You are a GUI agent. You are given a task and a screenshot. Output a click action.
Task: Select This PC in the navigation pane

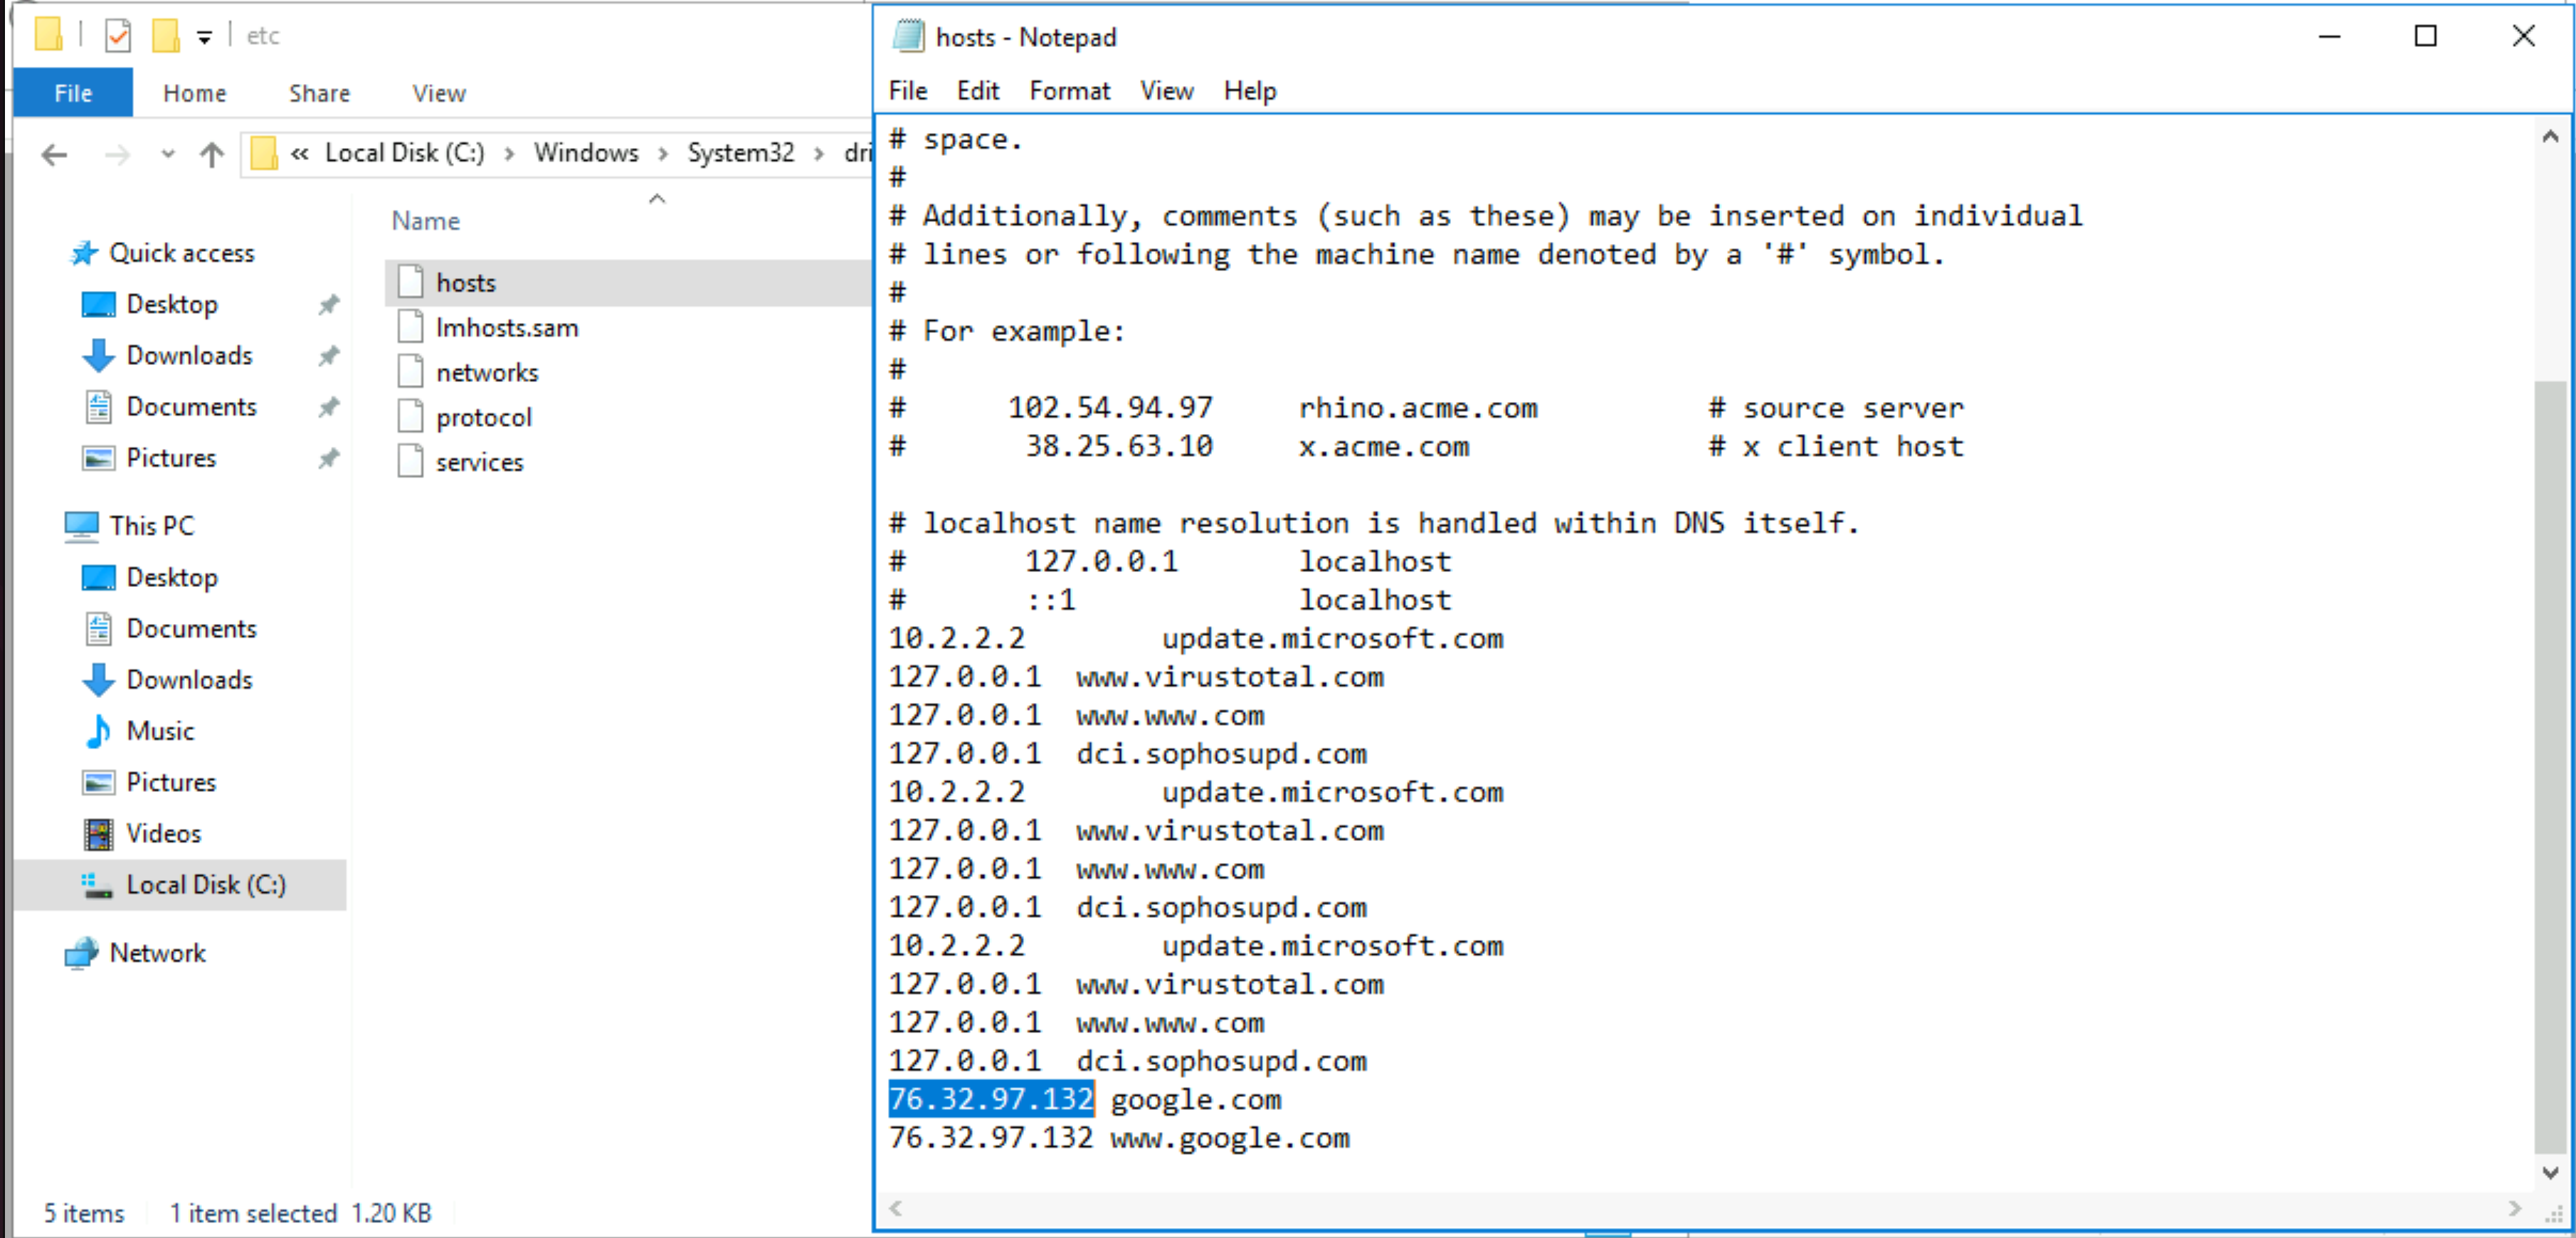click(x=152, y=525)
